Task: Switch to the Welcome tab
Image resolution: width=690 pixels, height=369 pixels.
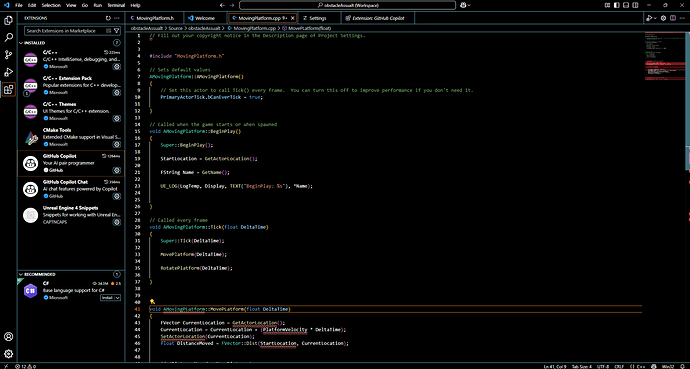Action: click(205, 18)
